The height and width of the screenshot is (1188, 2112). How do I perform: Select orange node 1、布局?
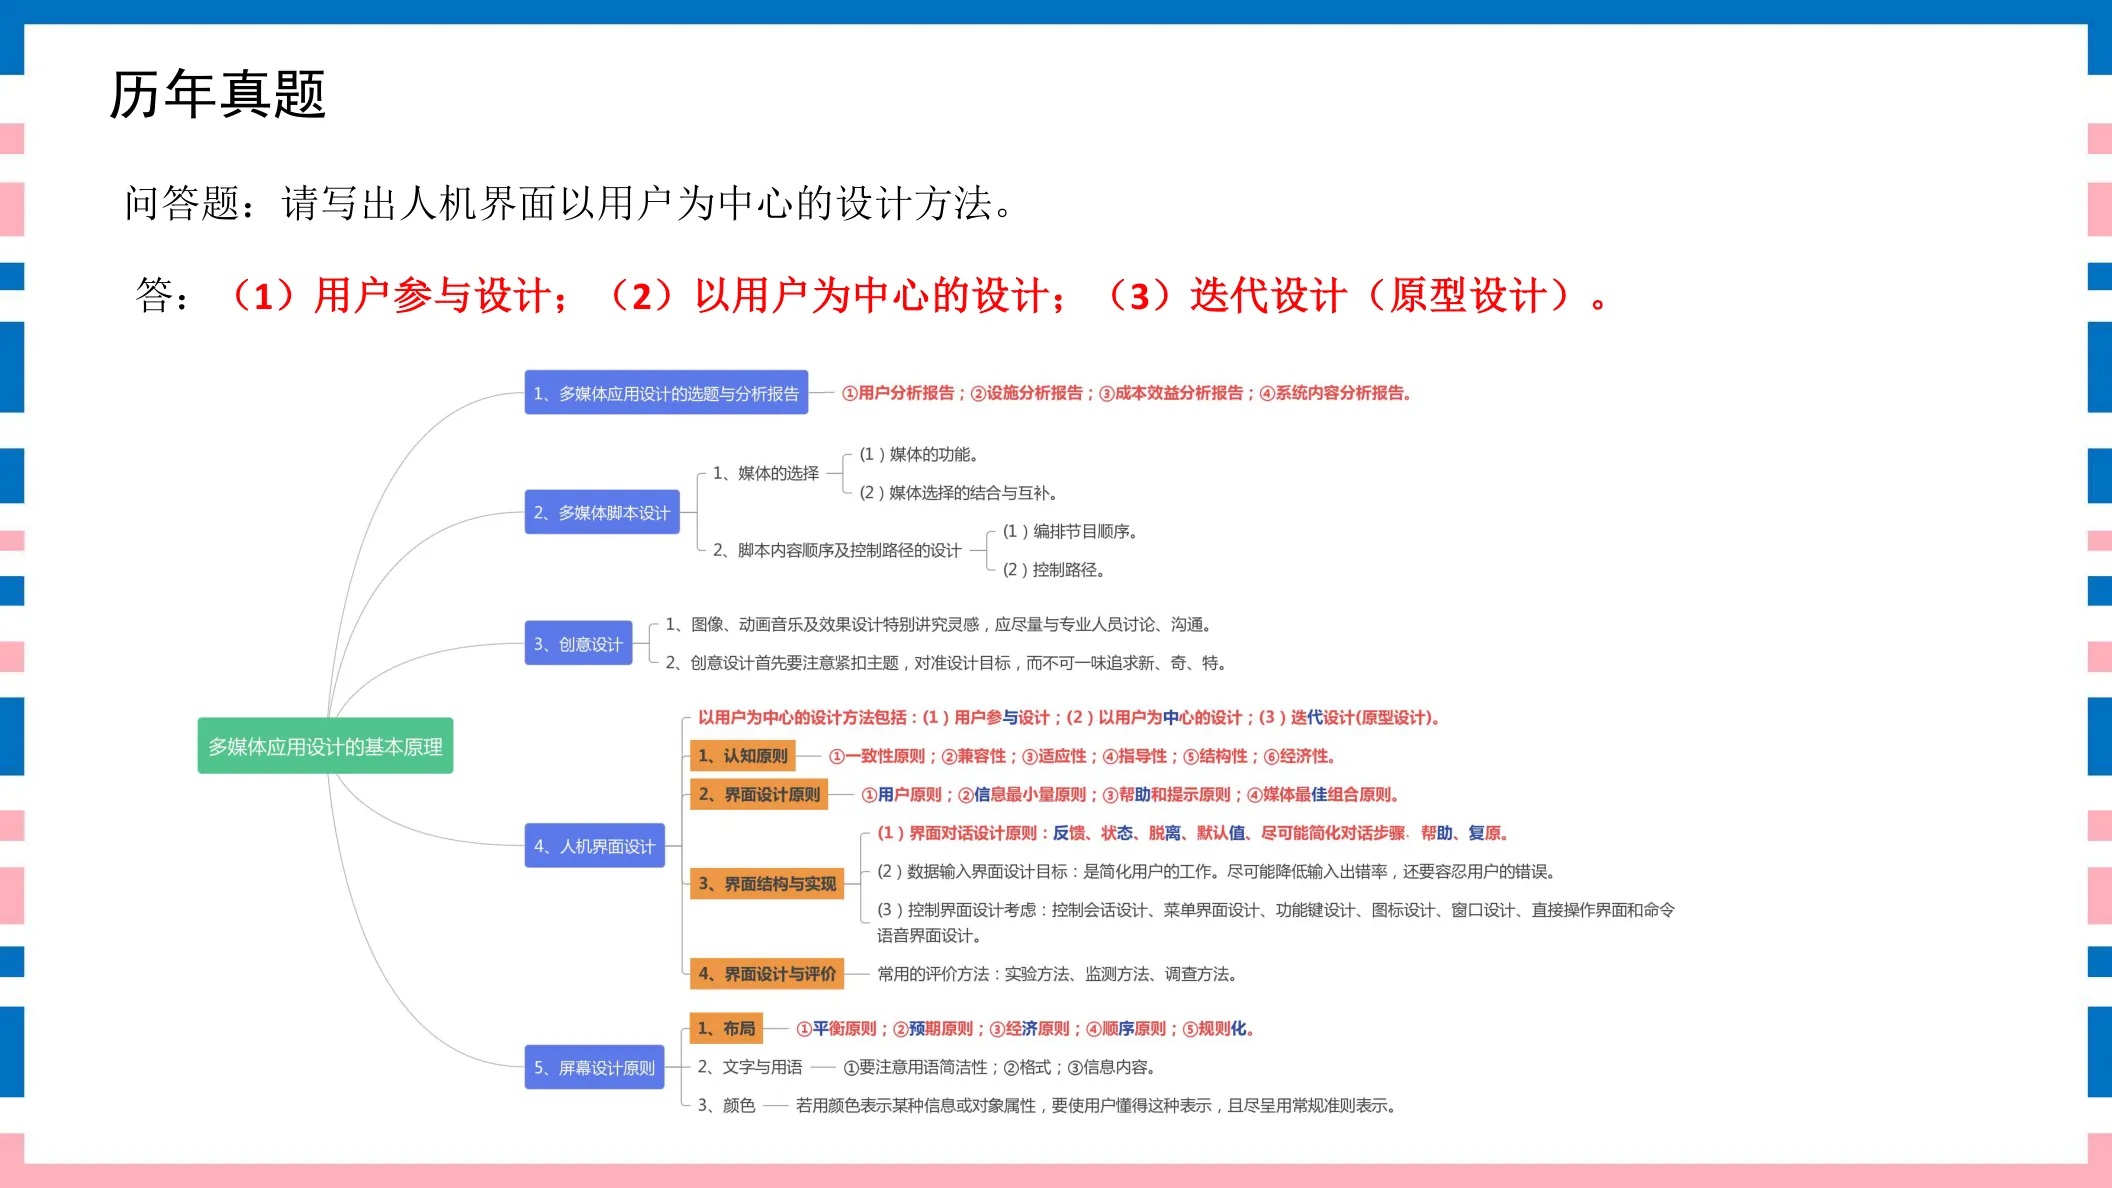click(726, 1028)
